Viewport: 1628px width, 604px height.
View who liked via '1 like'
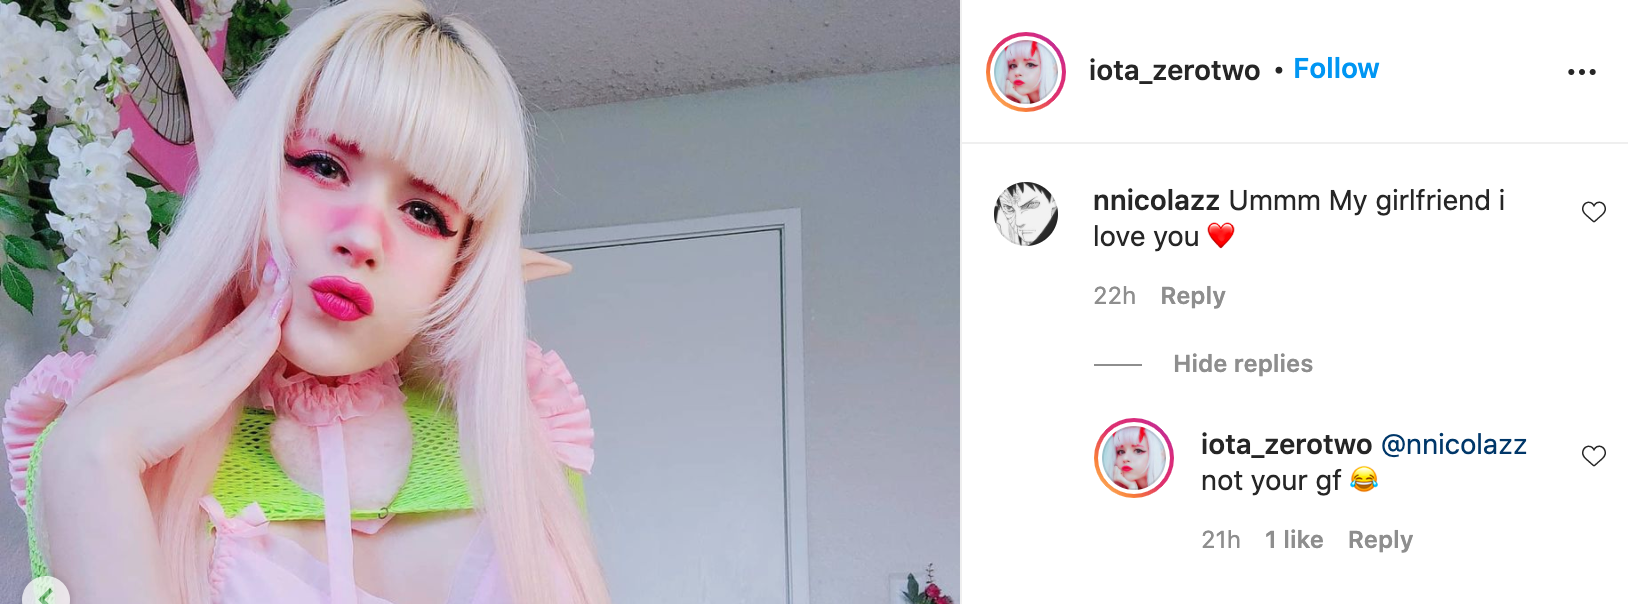point(1294,540)
